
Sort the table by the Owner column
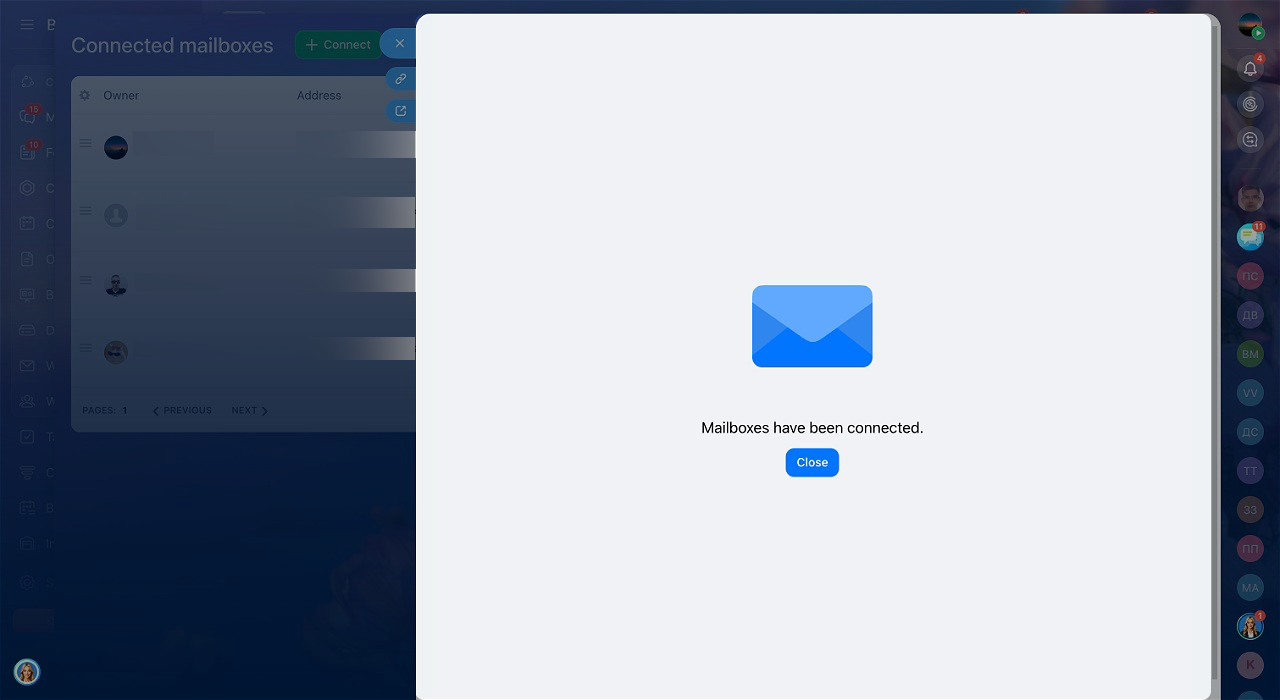[x=121, y=96]
